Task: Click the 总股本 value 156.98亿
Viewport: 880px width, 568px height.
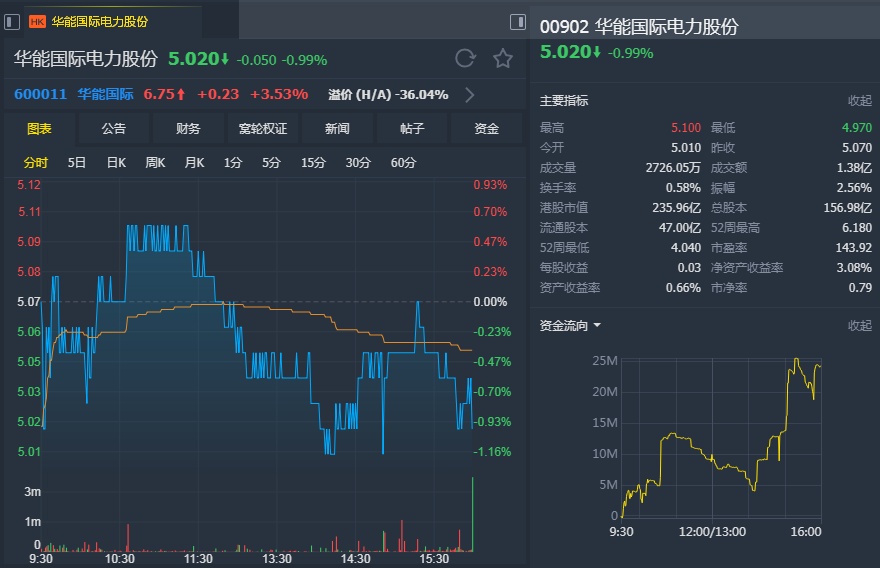Action: pyautogui.click(x=847, y=208)
